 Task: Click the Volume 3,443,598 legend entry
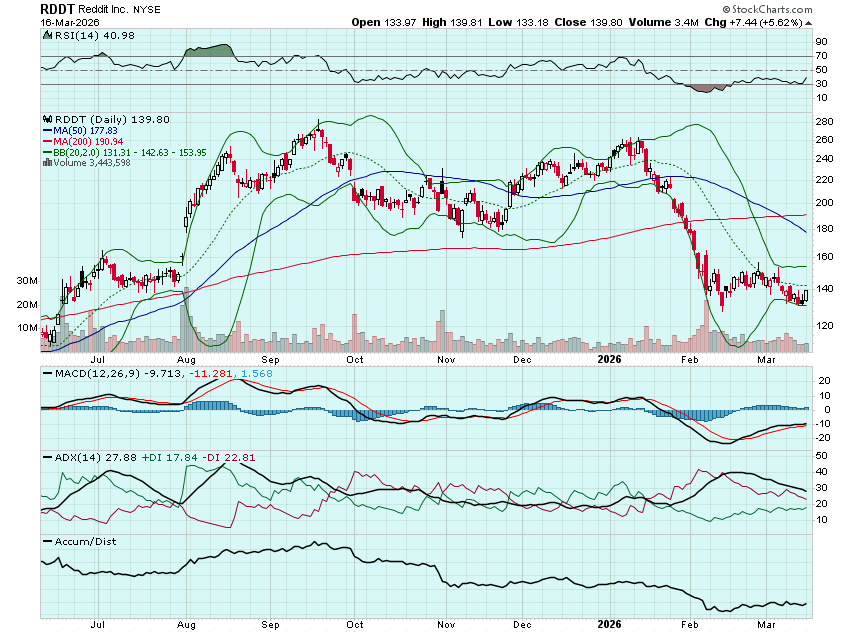point(92,163)
